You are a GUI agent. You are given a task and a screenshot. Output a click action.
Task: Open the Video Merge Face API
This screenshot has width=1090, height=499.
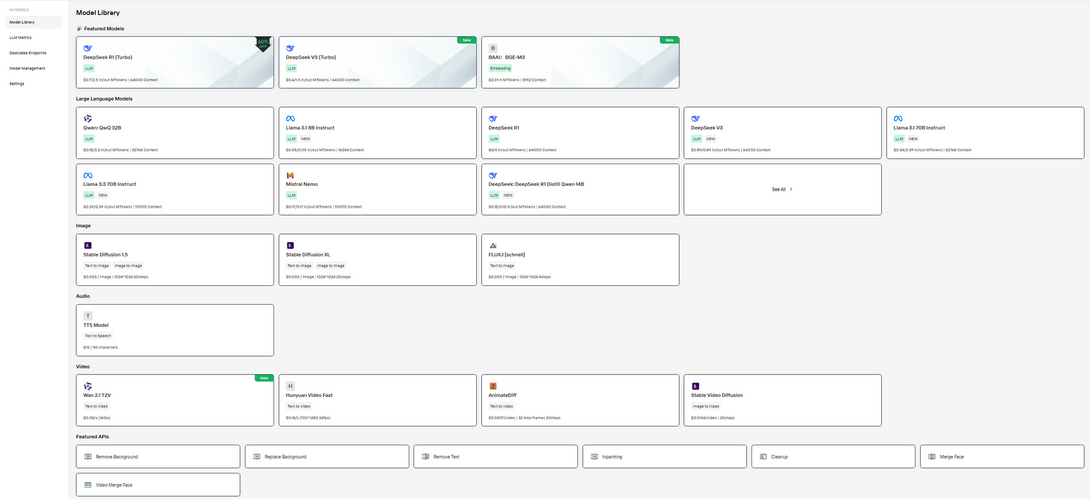[158, 484]
